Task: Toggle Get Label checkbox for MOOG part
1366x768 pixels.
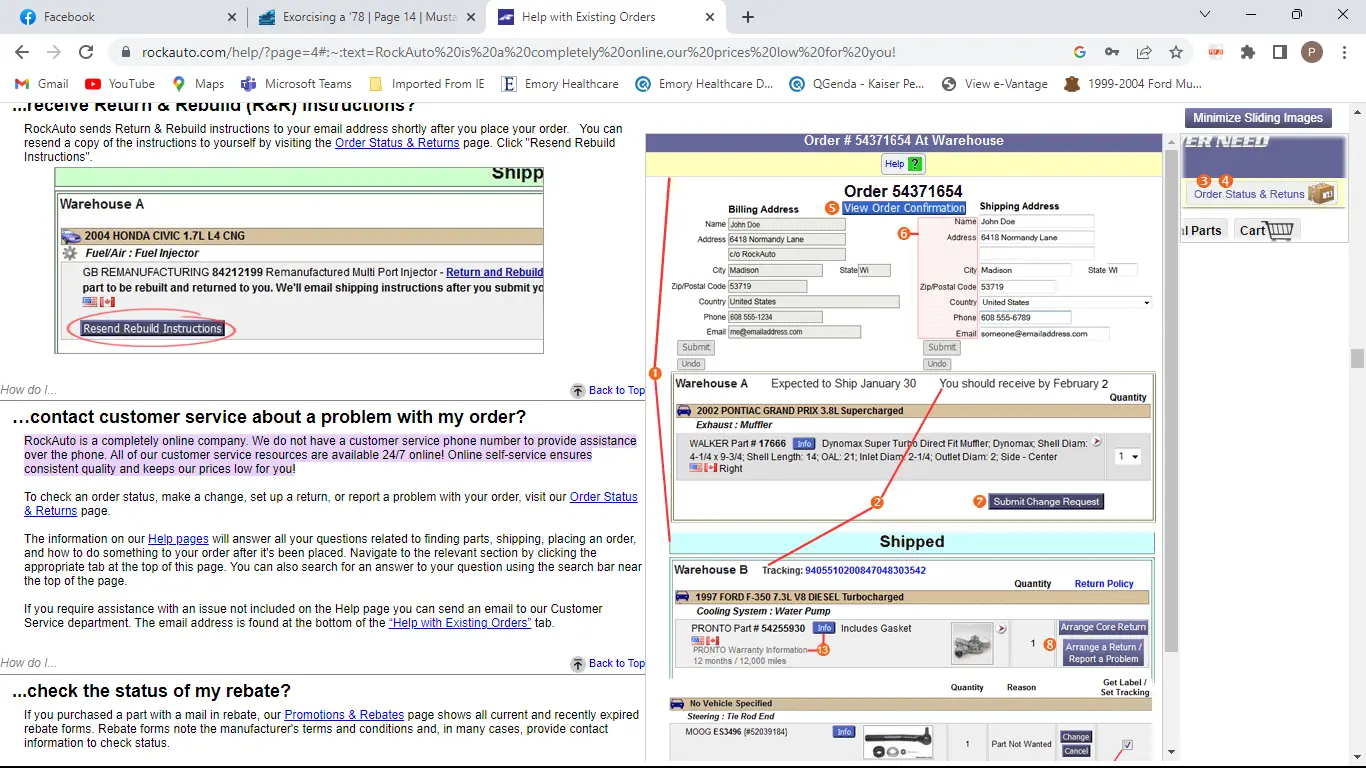Action: [1127, 745]
